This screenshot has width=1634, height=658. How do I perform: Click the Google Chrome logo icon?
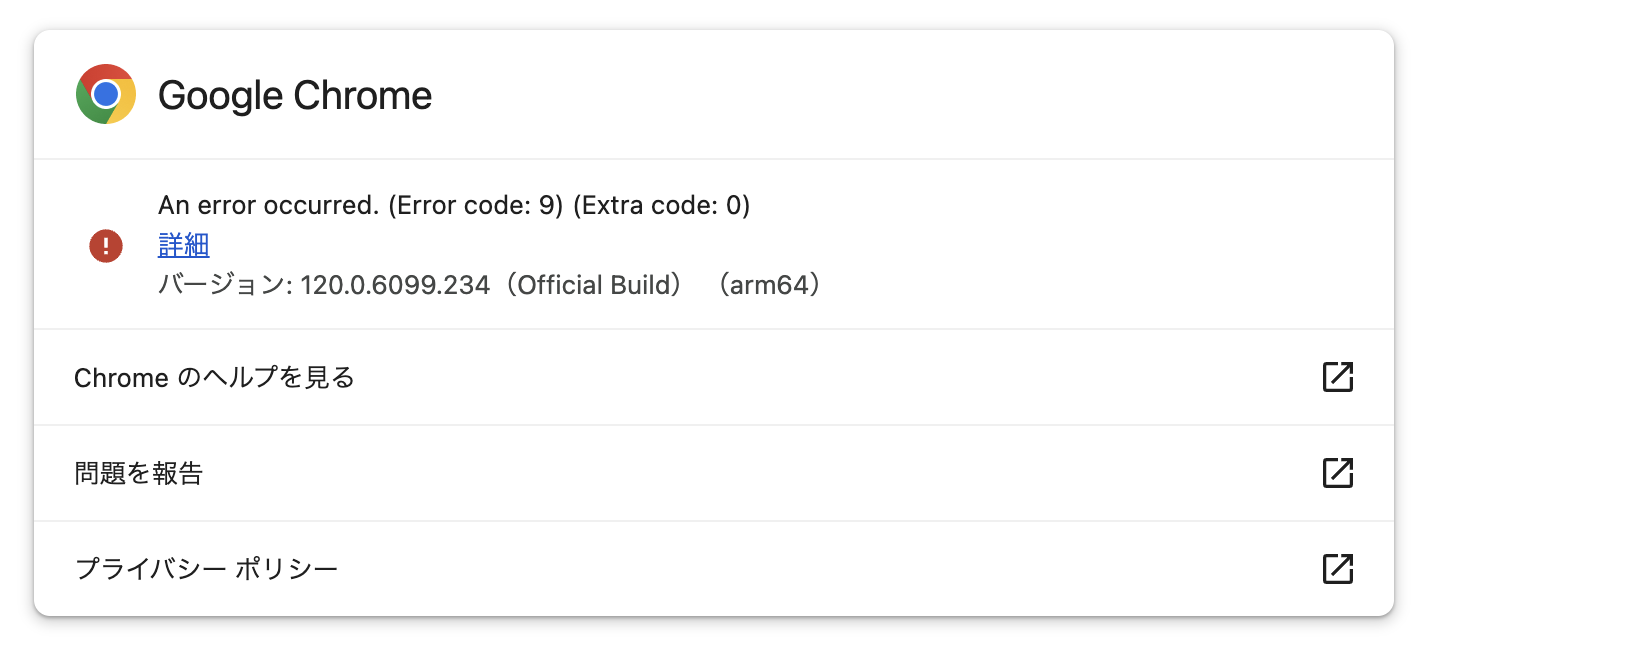tap(106, 94)
